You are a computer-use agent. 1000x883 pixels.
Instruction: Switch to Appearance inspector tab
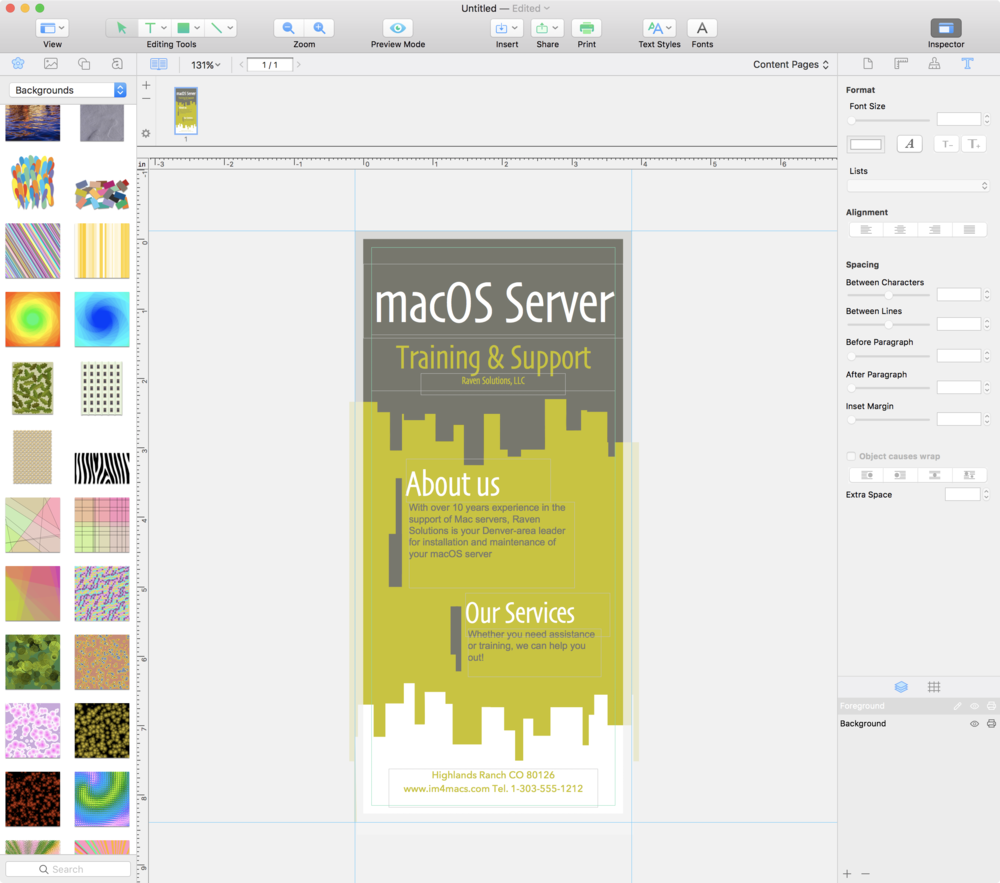934,63
